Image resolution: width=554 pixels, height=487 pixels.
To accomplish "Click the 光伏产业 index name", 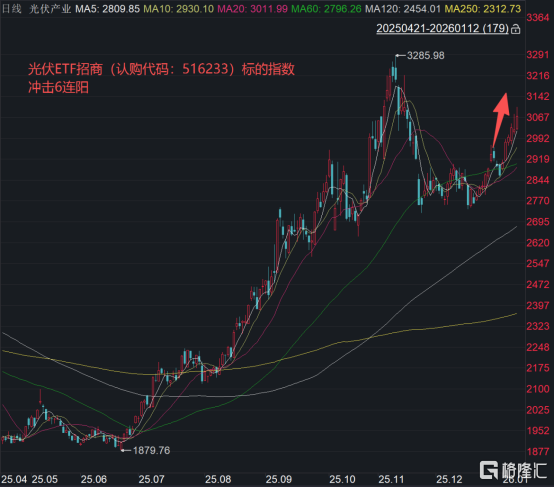I will 50,8.
